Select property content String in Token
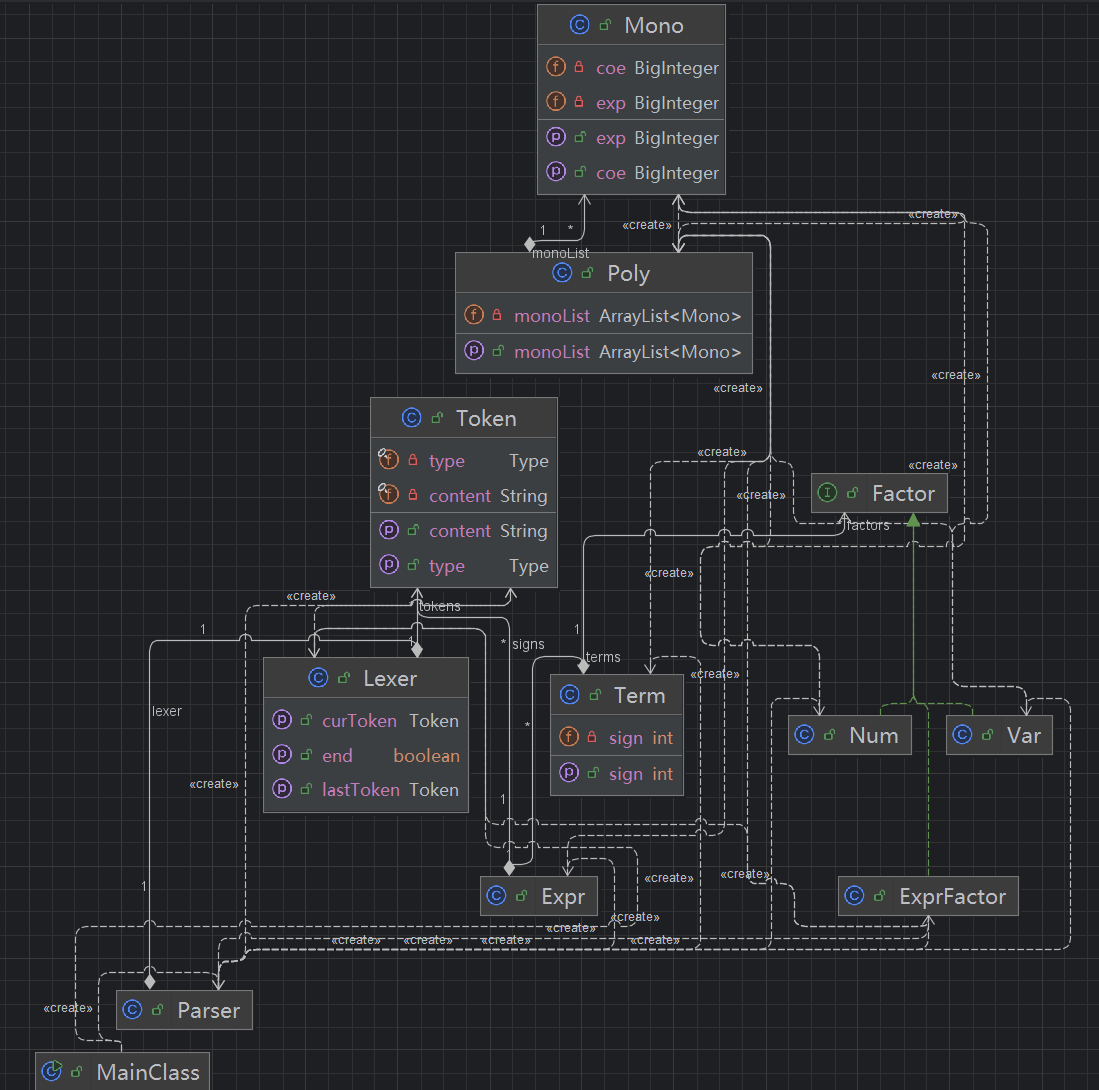 click(x=463, y=531)
